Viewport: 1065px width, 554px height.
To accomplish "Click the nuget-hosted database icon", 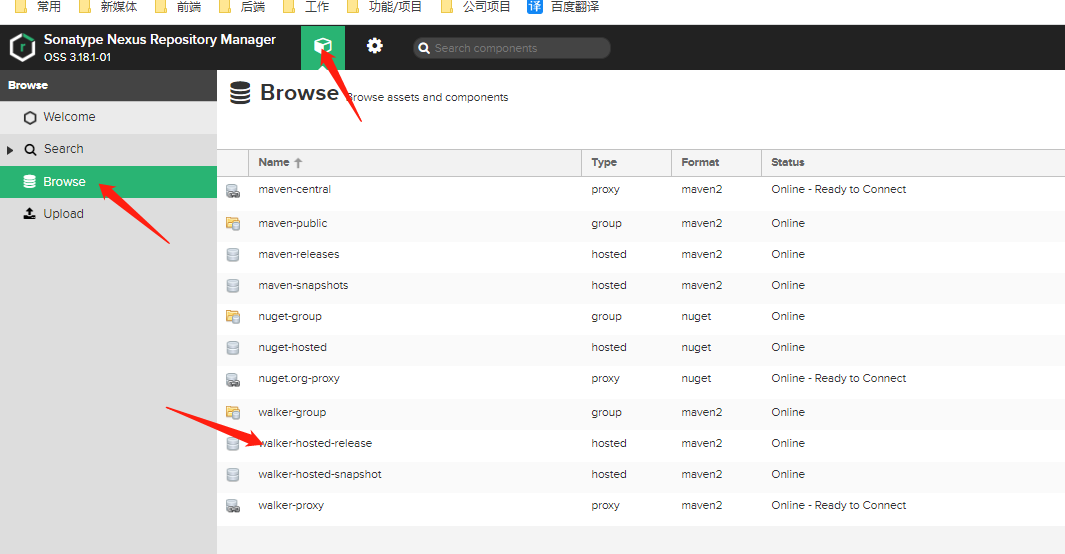I will [x=233, y=348].
